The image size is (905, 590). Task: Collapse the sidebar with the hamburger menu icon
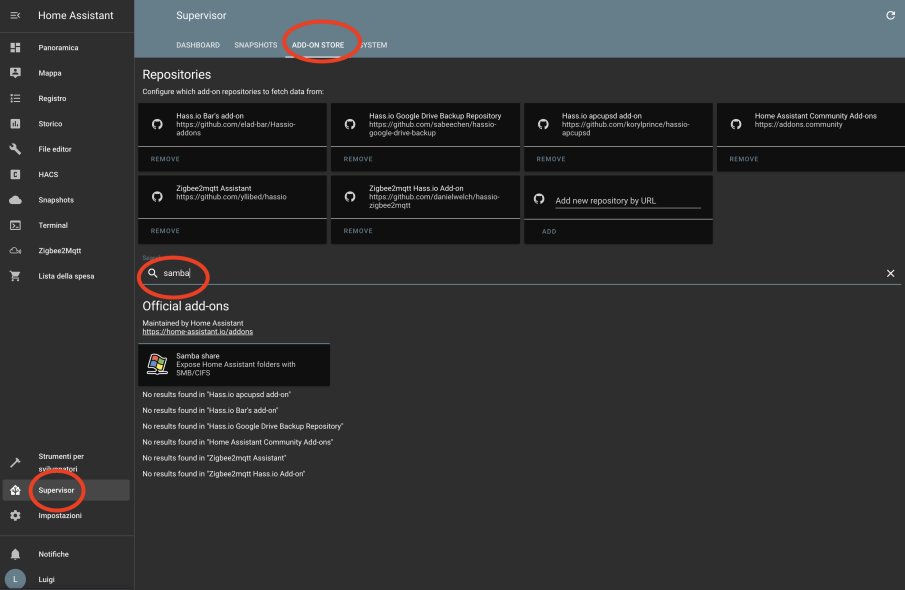click(16, 16)
